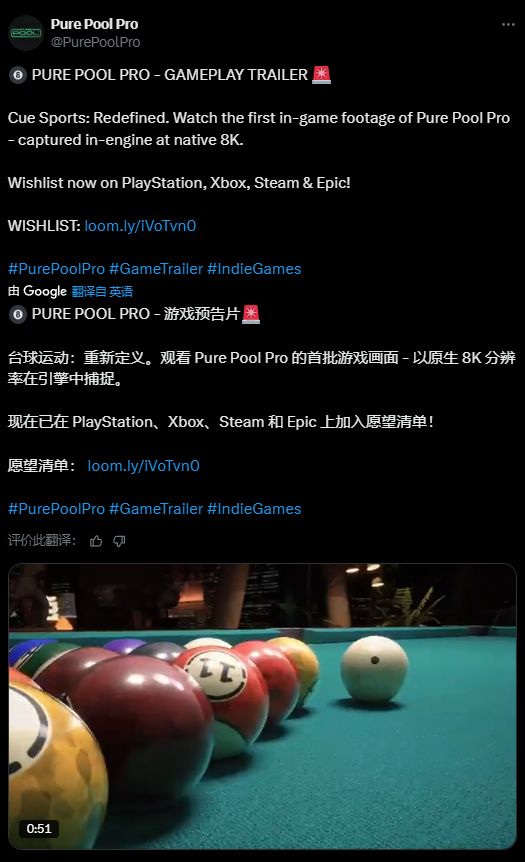Open the Pure Pool Pro display name
This screenshot has width=525, height=862.
(94, 24)
